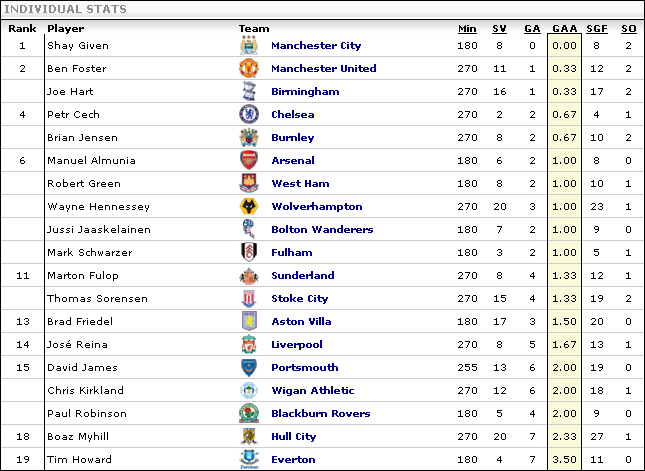Sort table by Min column header
The image size is (645, 471).
pyautogui.click(x=467, y=29)
